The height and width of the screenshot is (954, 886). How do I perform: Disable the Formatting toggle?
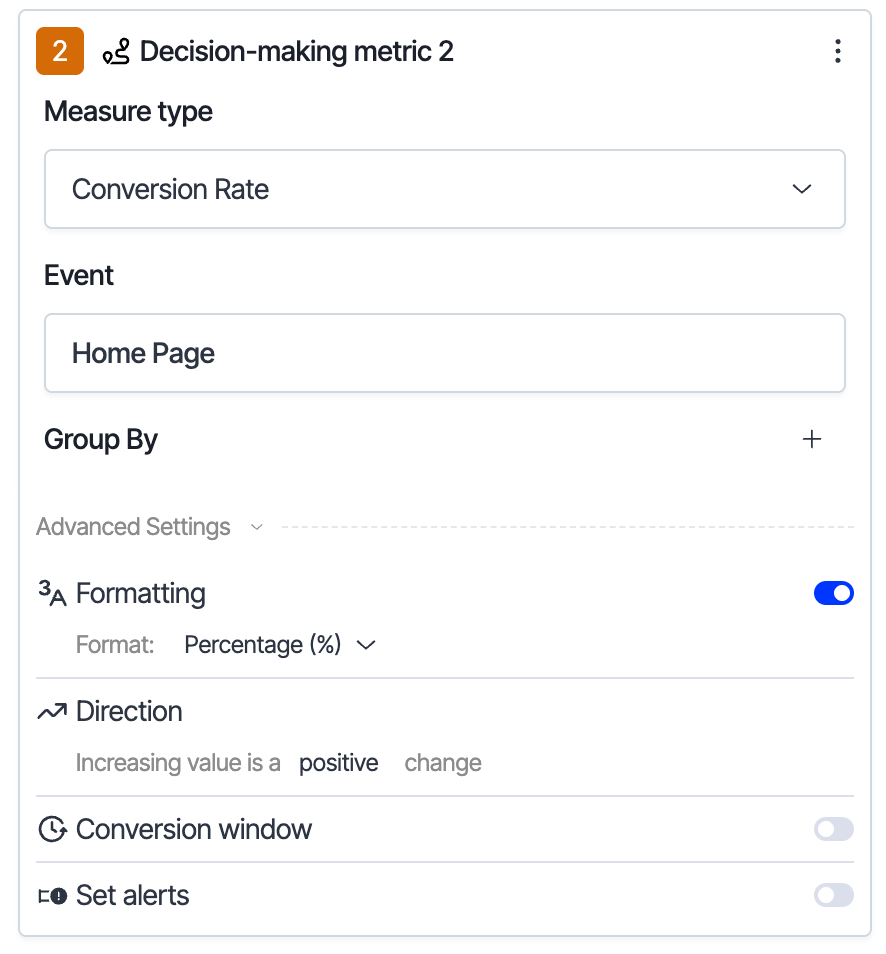click(833, 592)
